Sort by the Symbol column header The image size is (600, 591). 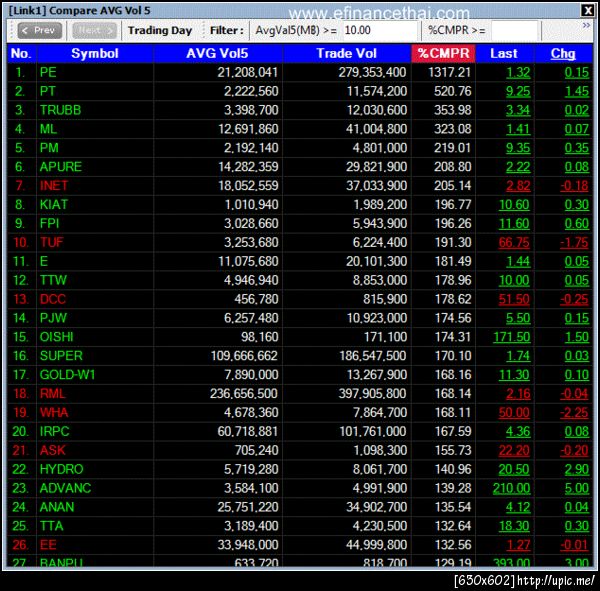(95, 54)
